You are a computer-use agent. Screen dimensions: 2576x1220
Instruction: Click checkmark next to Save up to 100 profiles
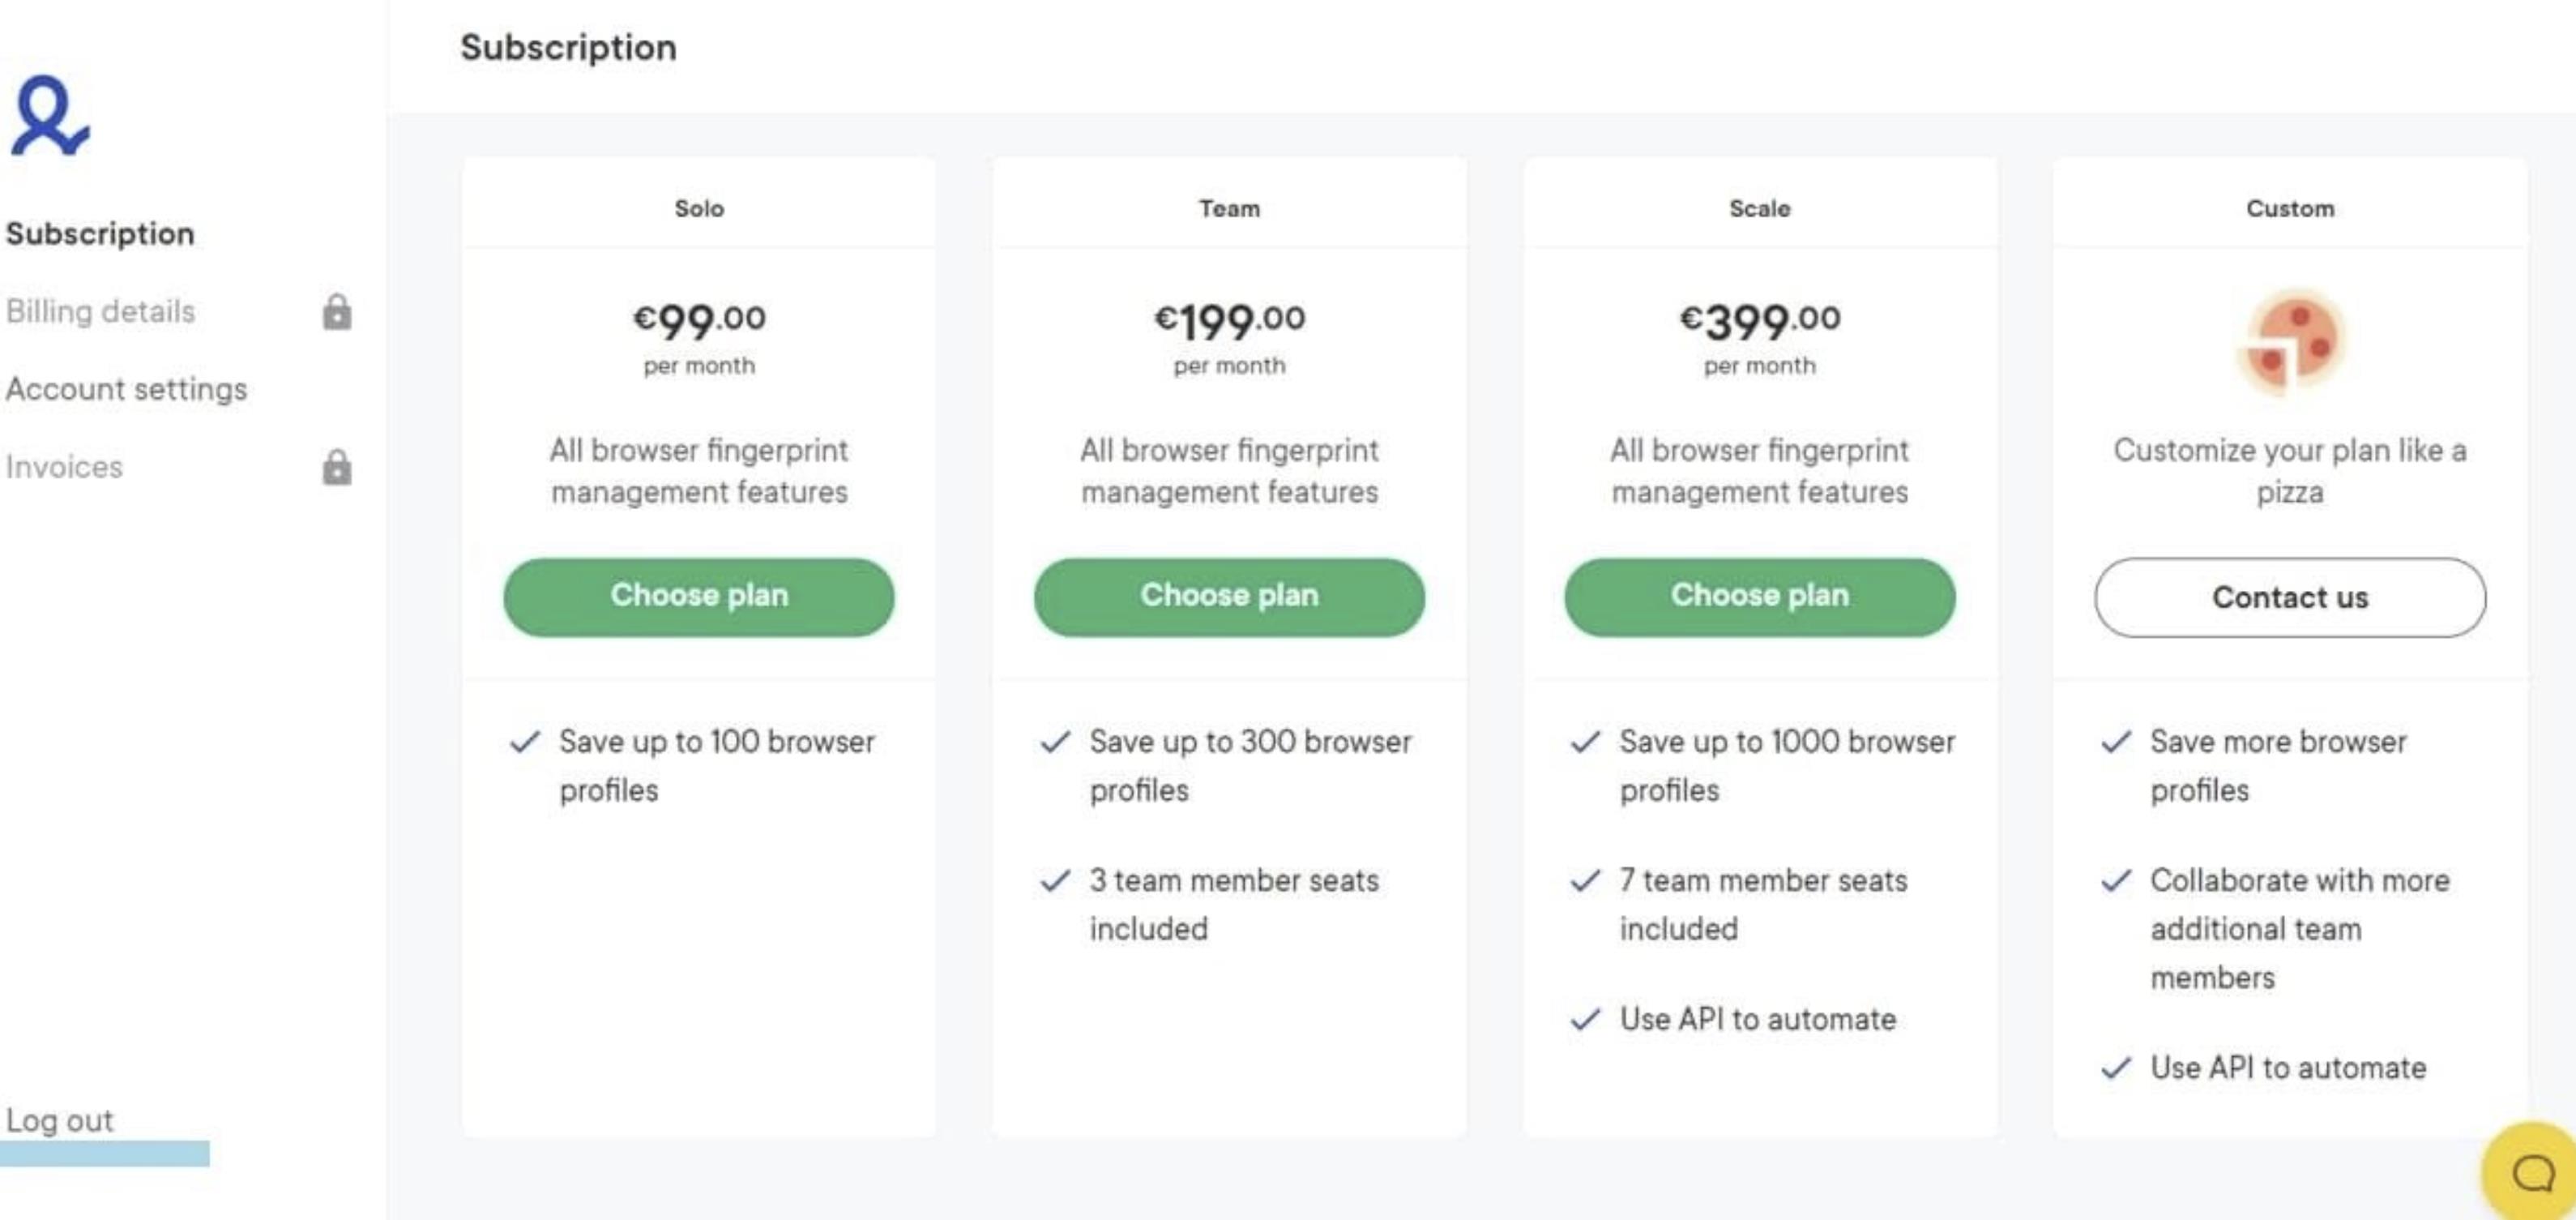(x=525, y=742)
